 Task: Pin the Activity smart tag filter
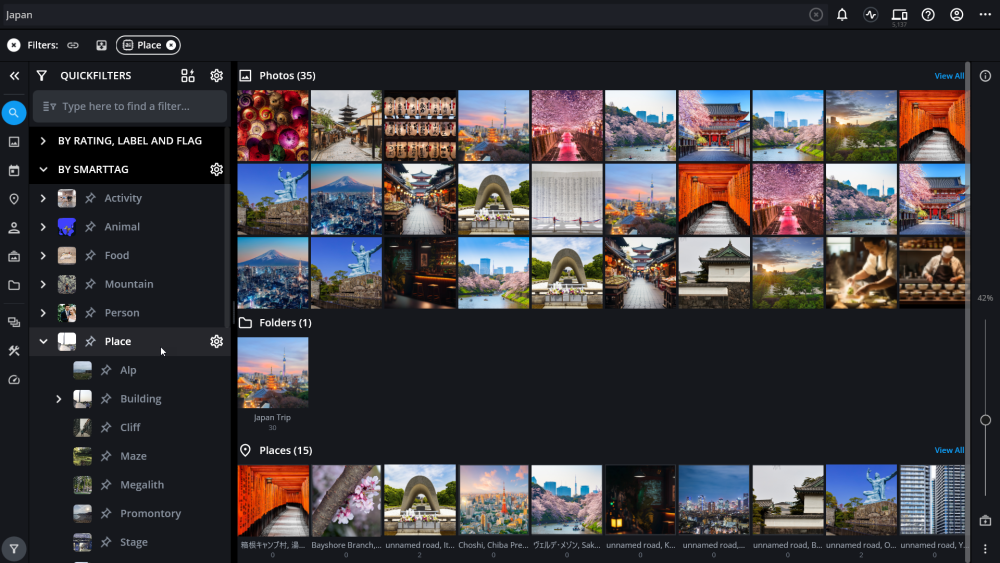pyautogui.click(x=90, y=198)
